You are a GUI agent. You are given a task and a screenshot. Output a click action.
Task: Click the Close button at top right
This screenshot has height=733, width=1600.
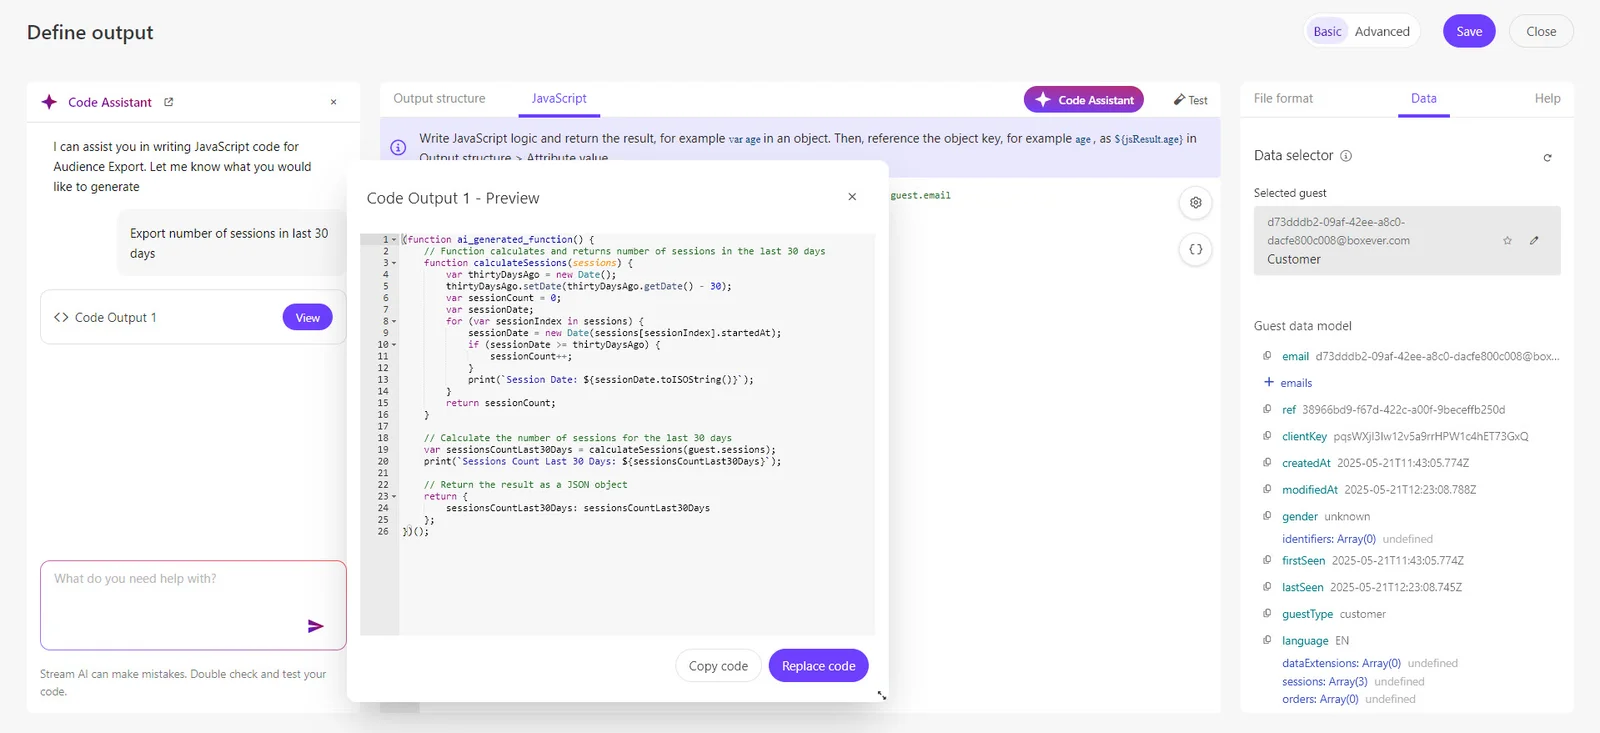(1541, 31)
